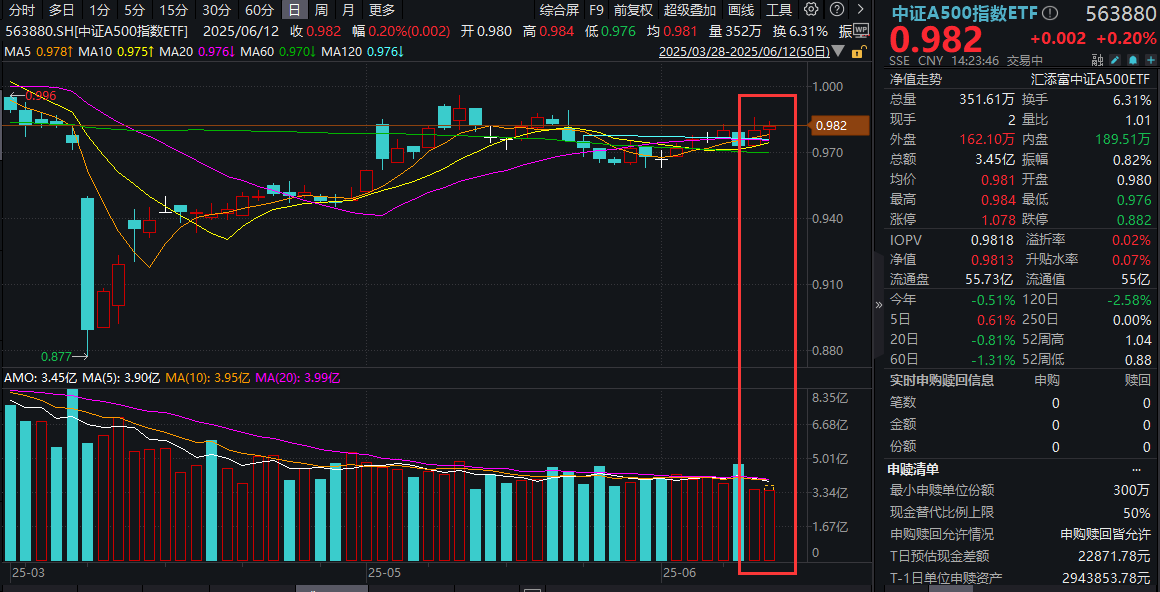
Task: Switch to the 周 weekly chart tab
Action: [x=321, y=10]
